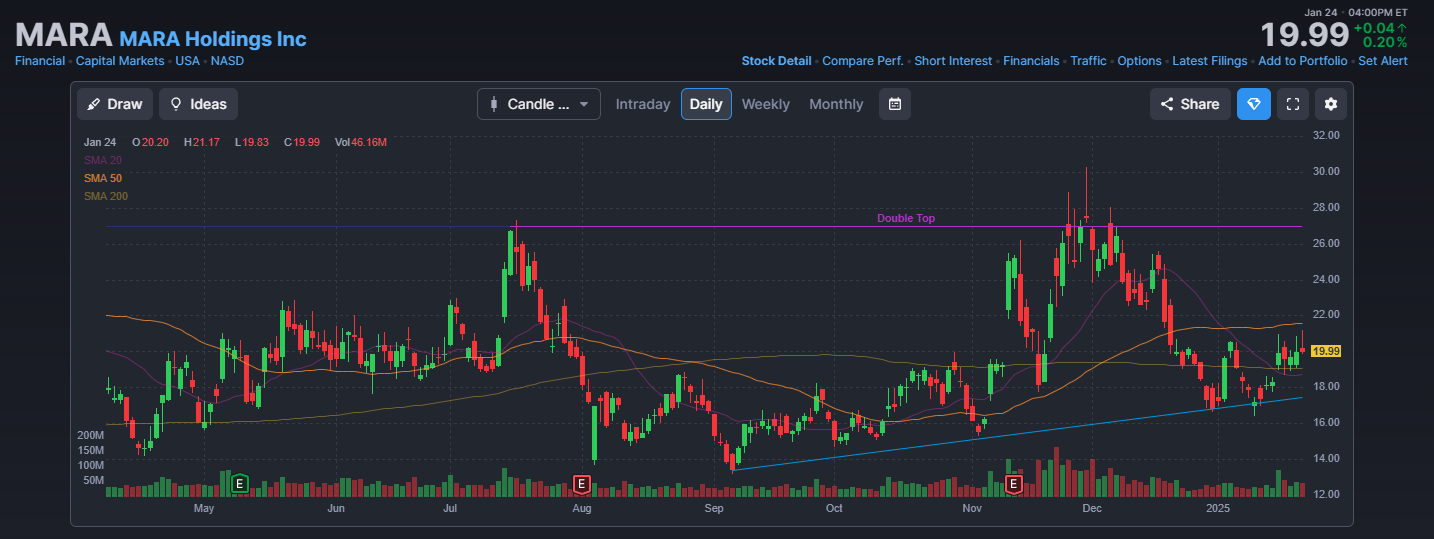Select the SMA 50 indicator label
The image size is (1434, 539).
103,178
